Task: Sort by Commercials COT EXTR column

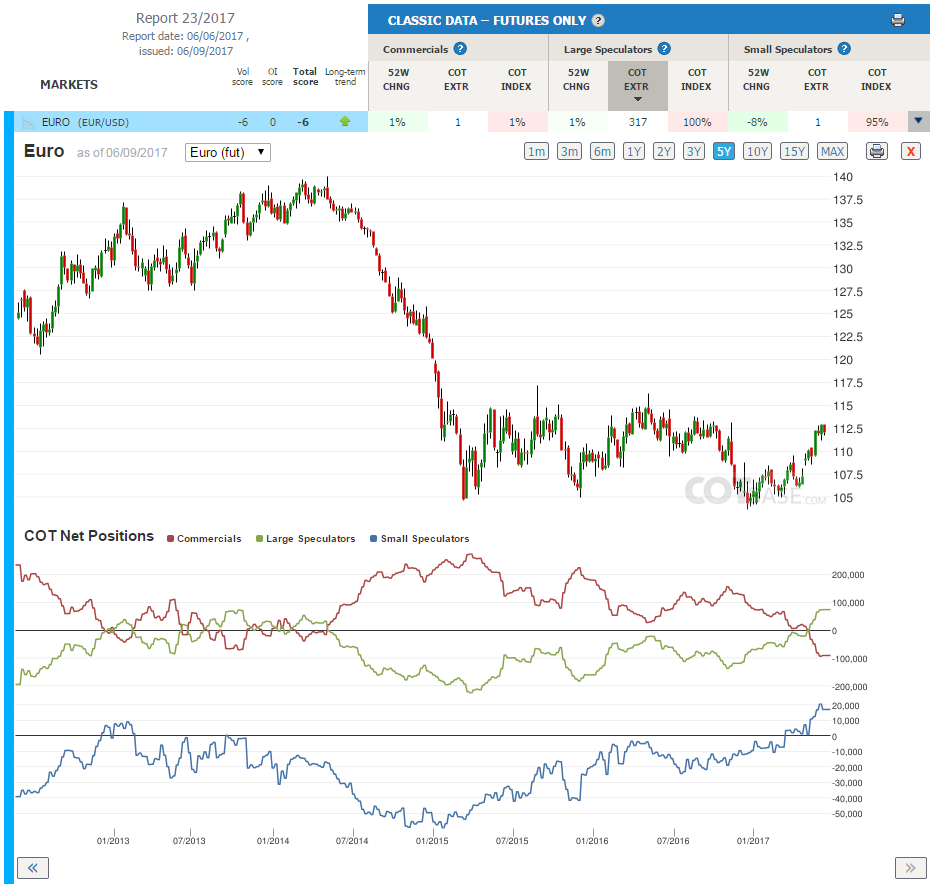Action: pos(456,79)
